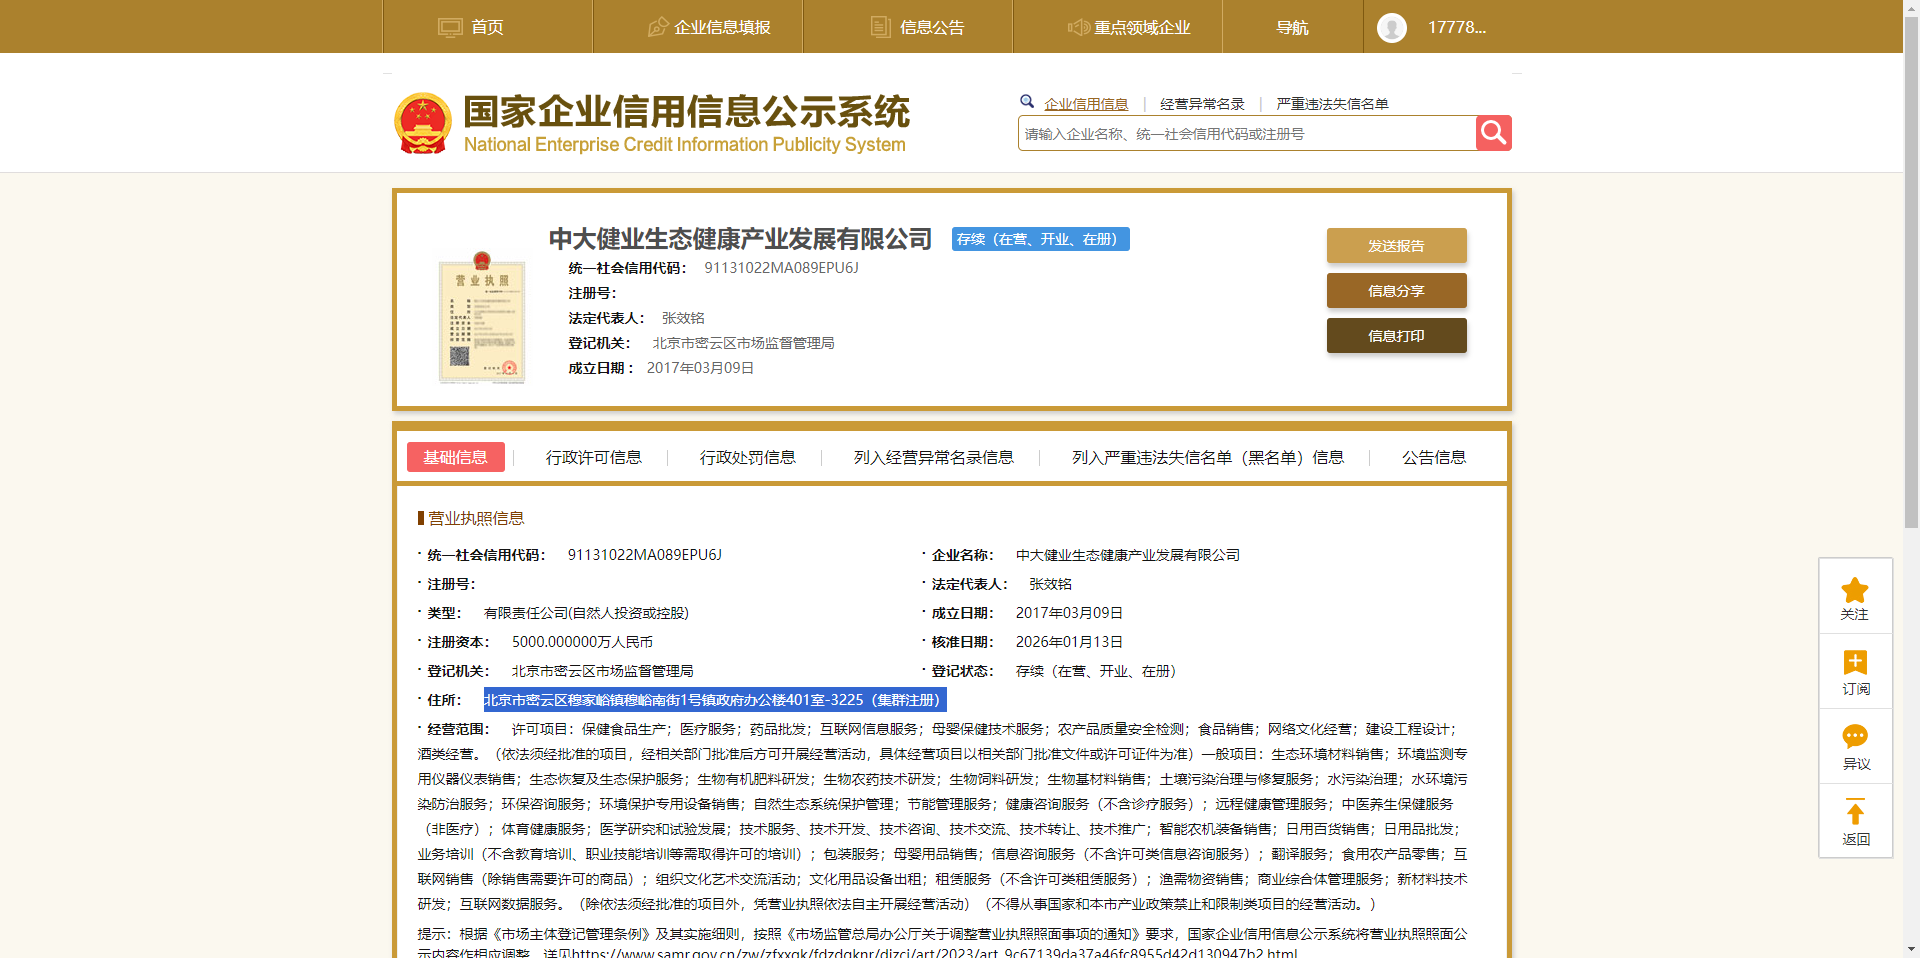Click the national emblem logo
Viewport: 1920px width, 958px height.
423,123
